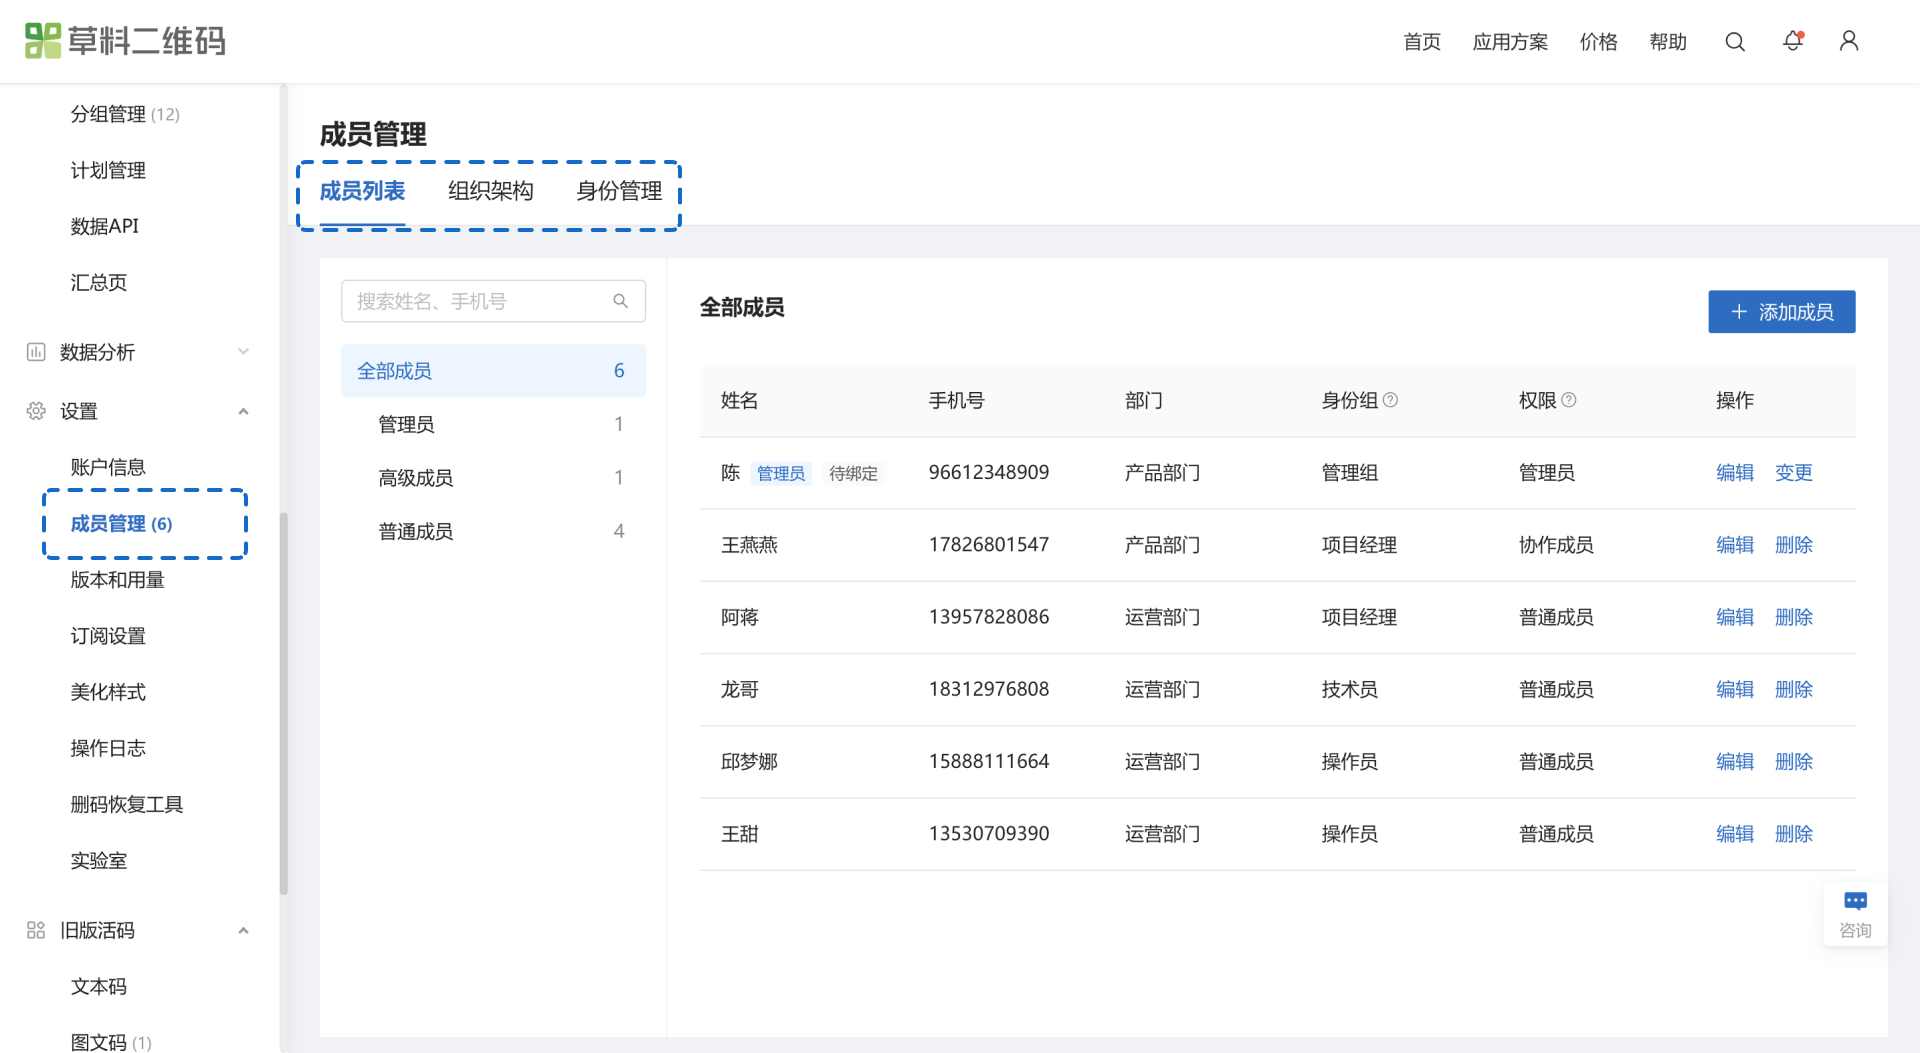Image resolution: width=1920 pixels, height=1053 pixels.
Task: Click the 草料二维码 logo
Action: tap(125, 41)
